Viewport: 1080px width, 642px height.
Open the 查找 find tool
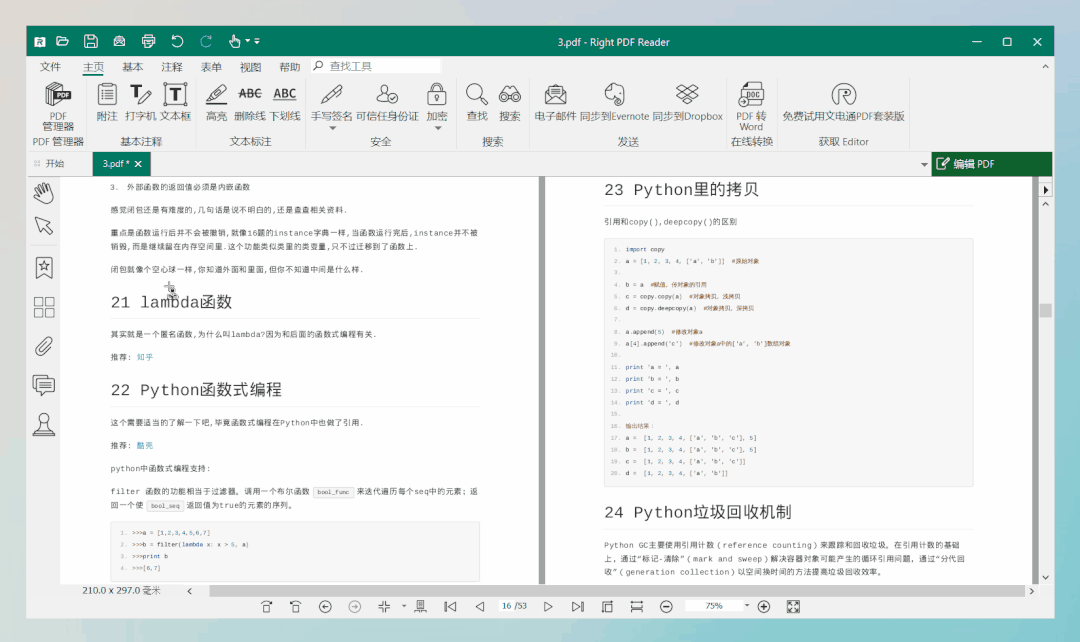point(477,102)
